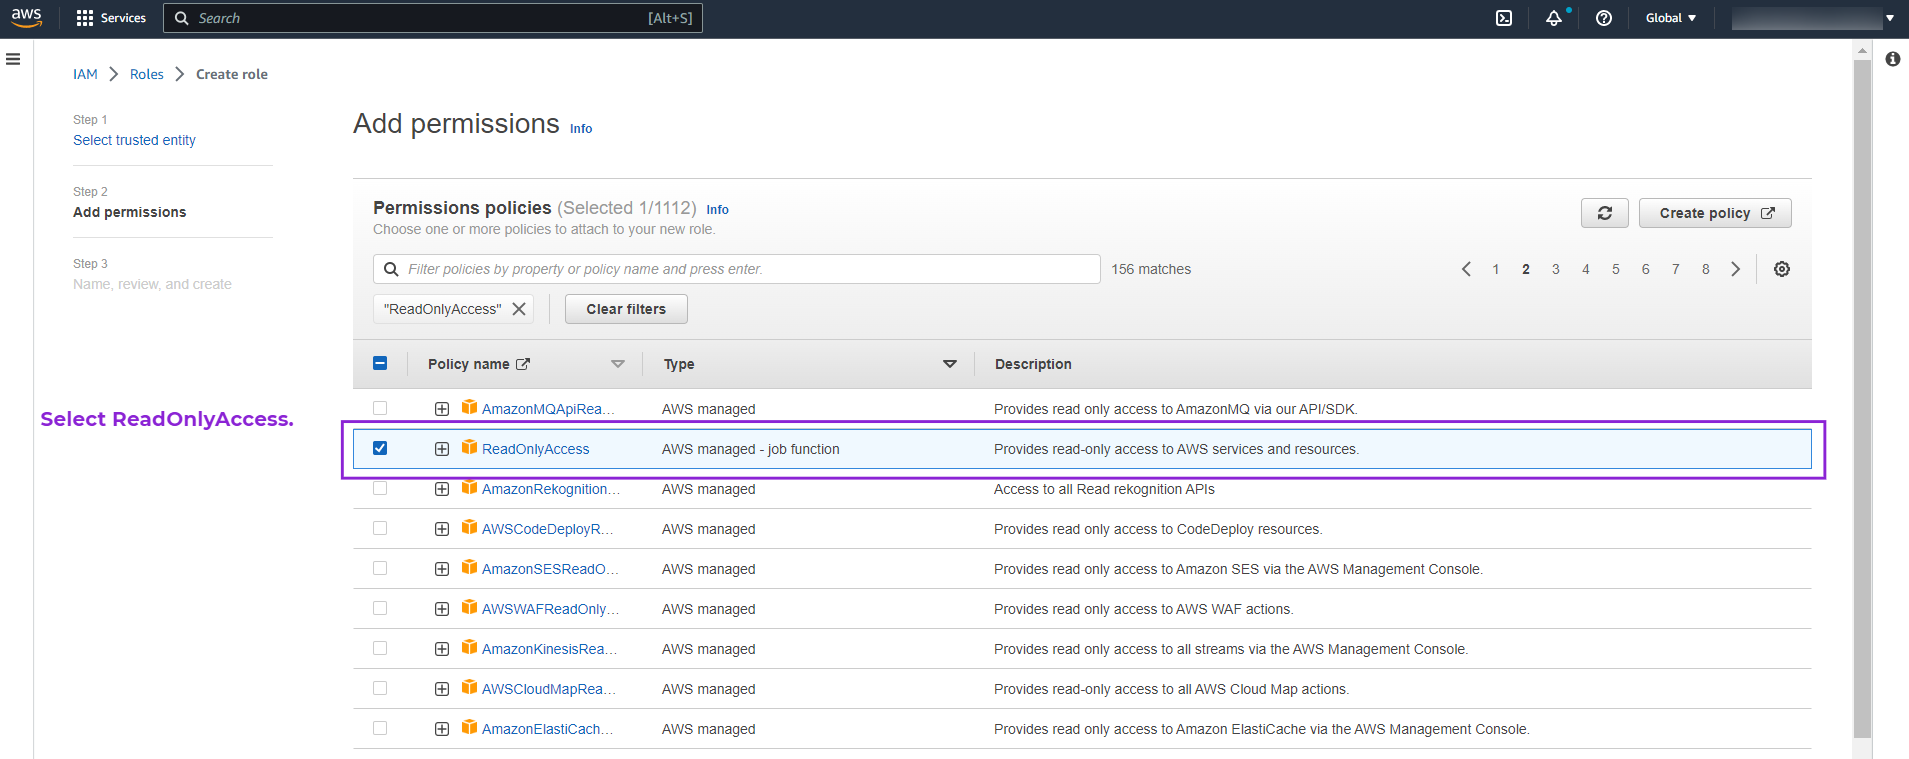Click the orange policy icon for ReadOnlyAccess
Image resolution: width=1909 pixels, height=759 pixels.
469,448
